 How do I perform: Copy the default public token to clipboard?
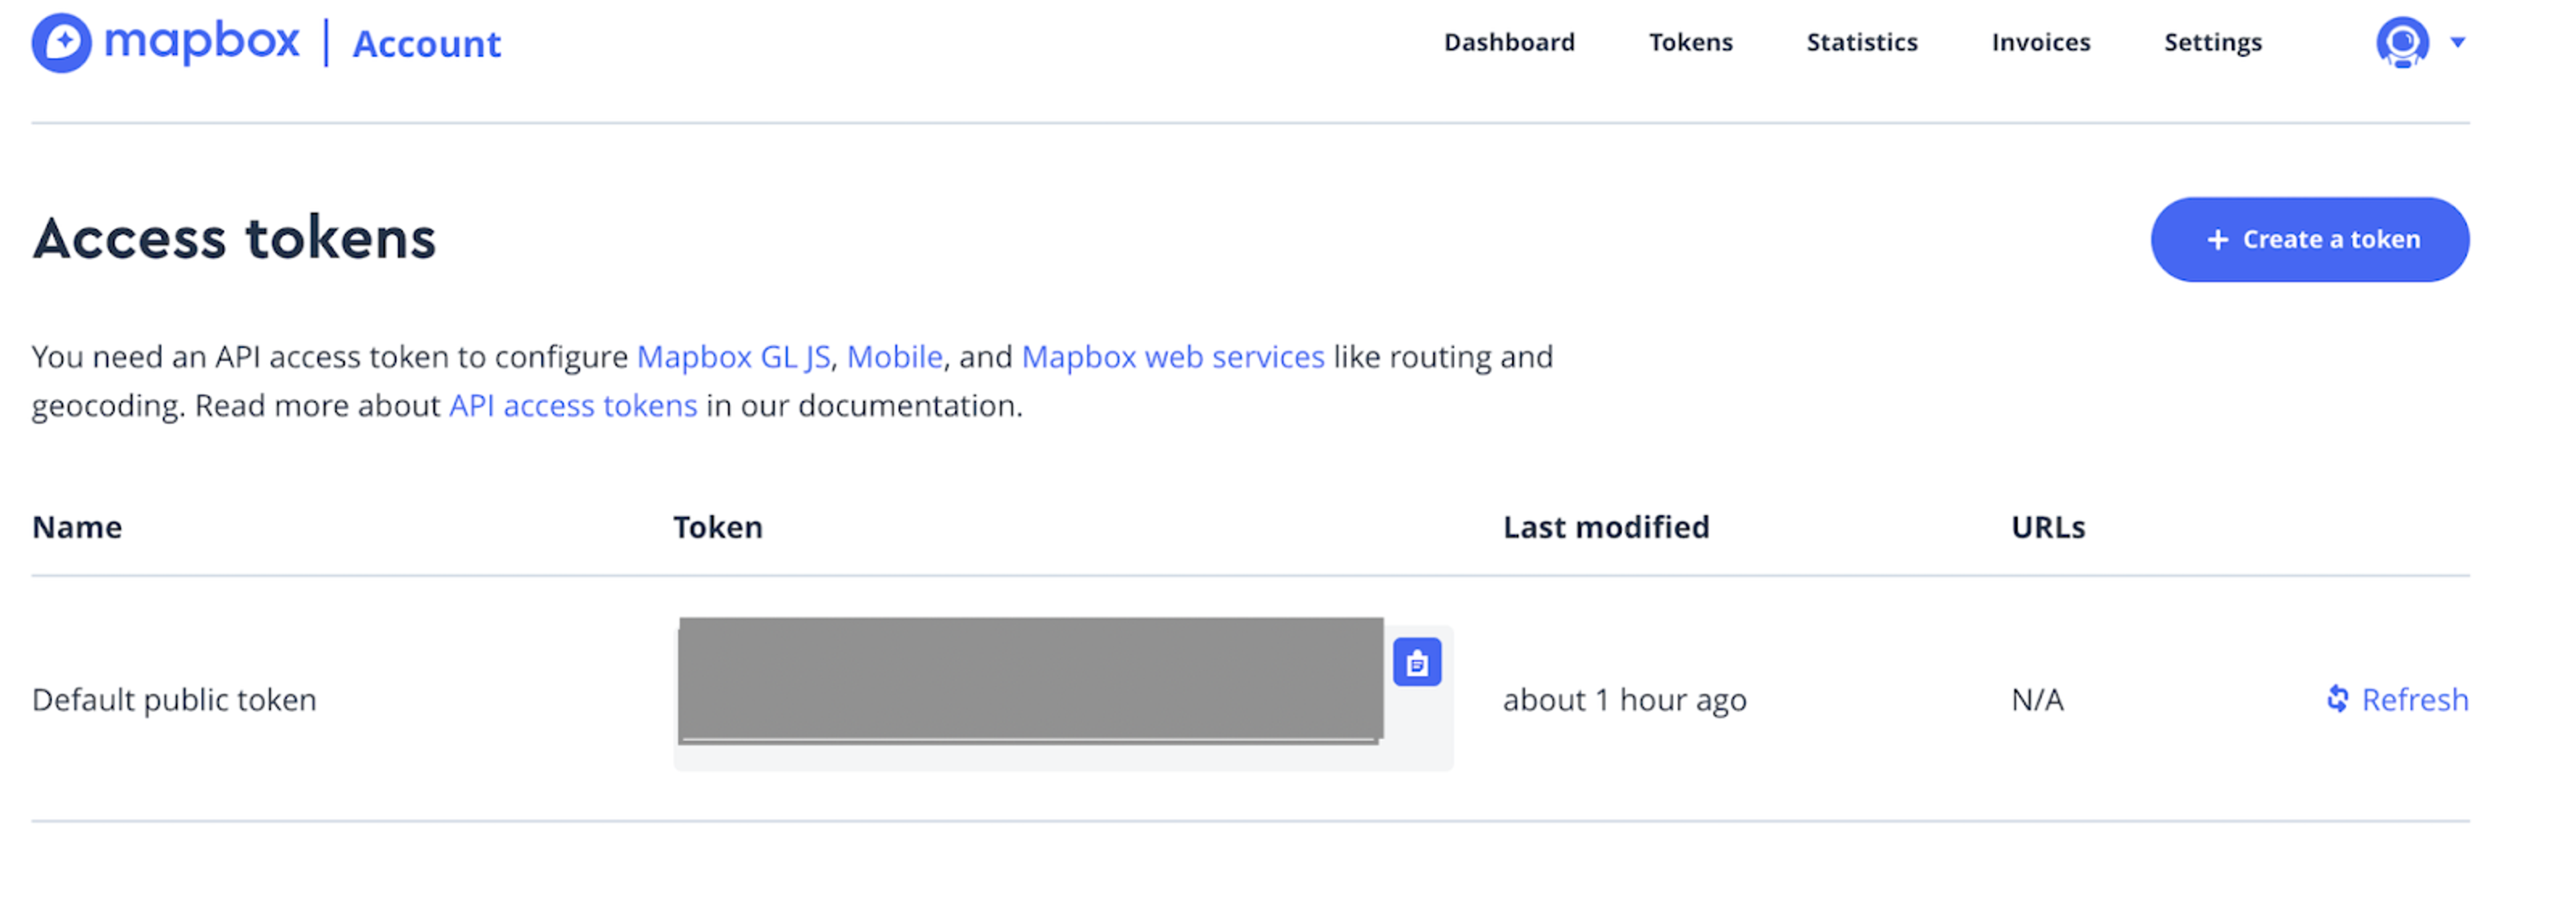[x=1416, y=662]
